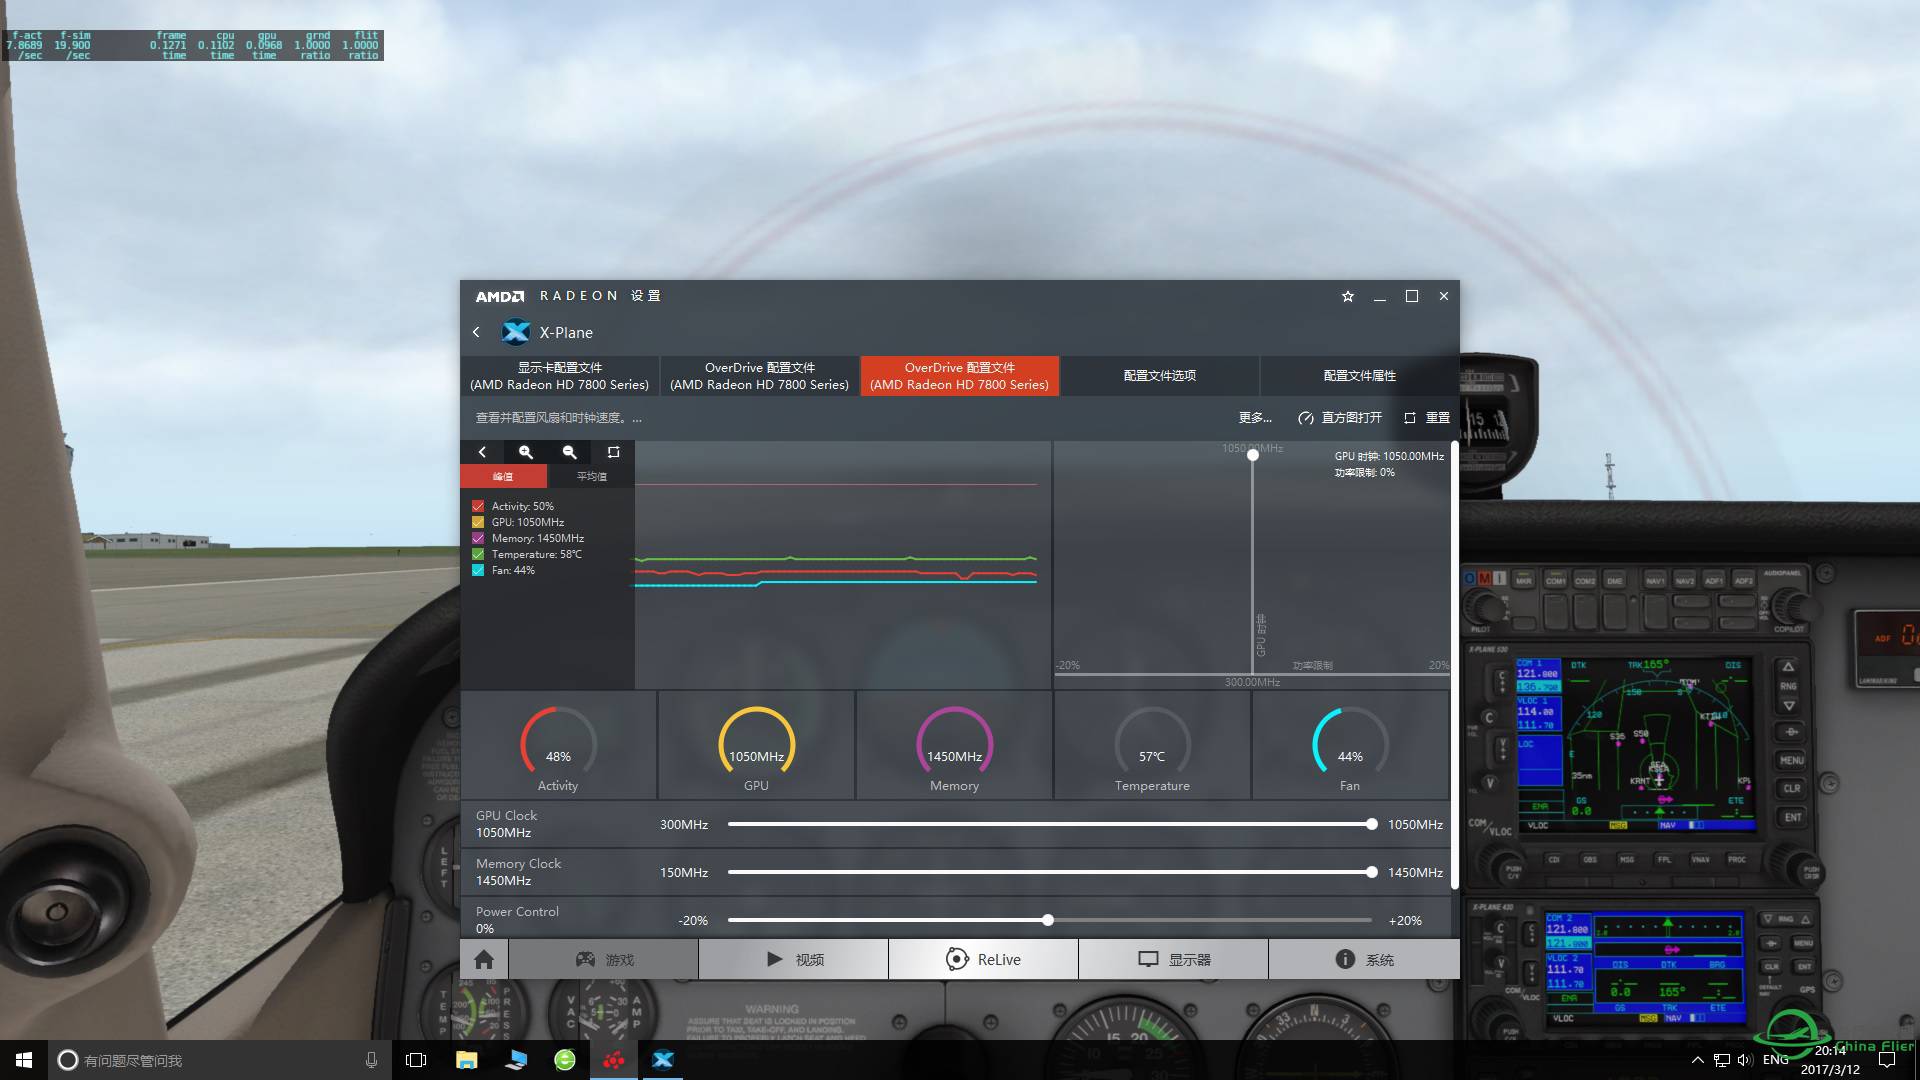This screenshot has height=1080, width=1920.
Task: Toggle the Memory 1450MHz graph checkbox
Action: point(478,538)
